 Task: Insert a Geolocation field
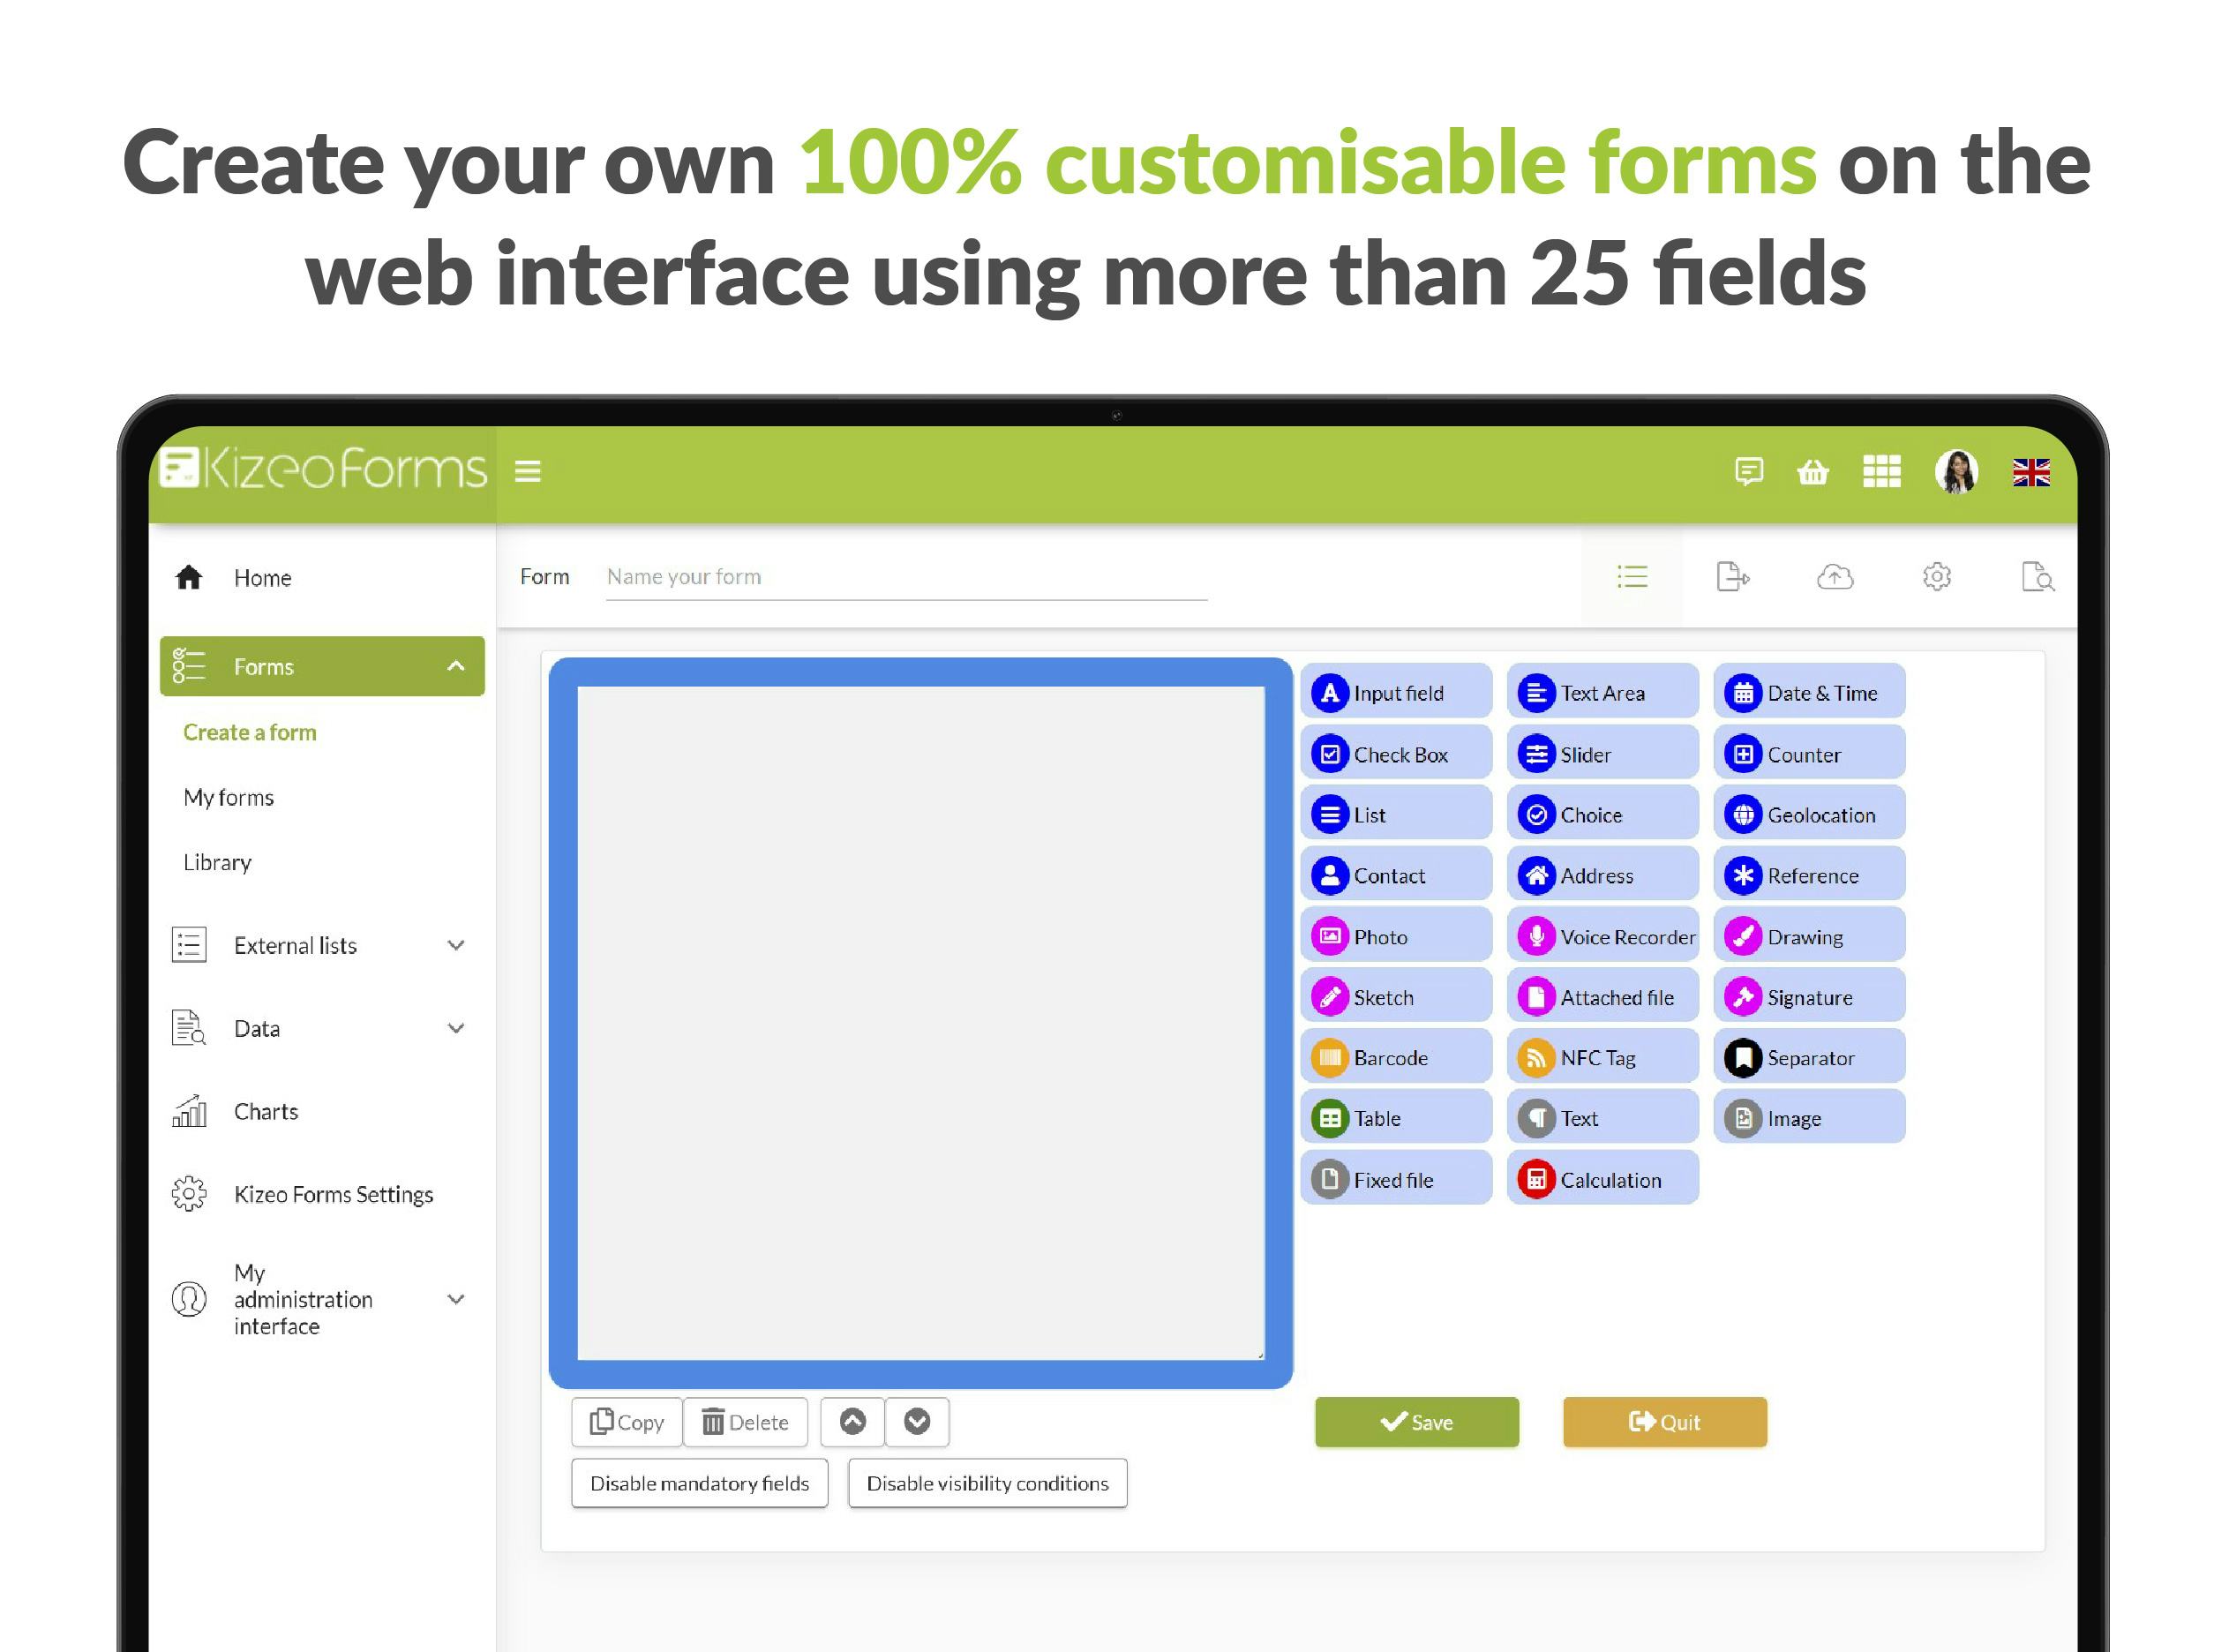click(1808, 815)
